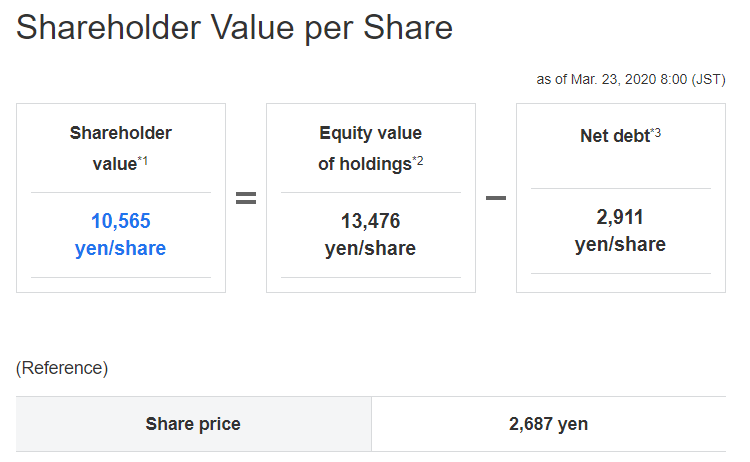The width and height of the screenshot is (750, 462).
Task: Click the minus sign before Net debt
Action: pos(496,198)
